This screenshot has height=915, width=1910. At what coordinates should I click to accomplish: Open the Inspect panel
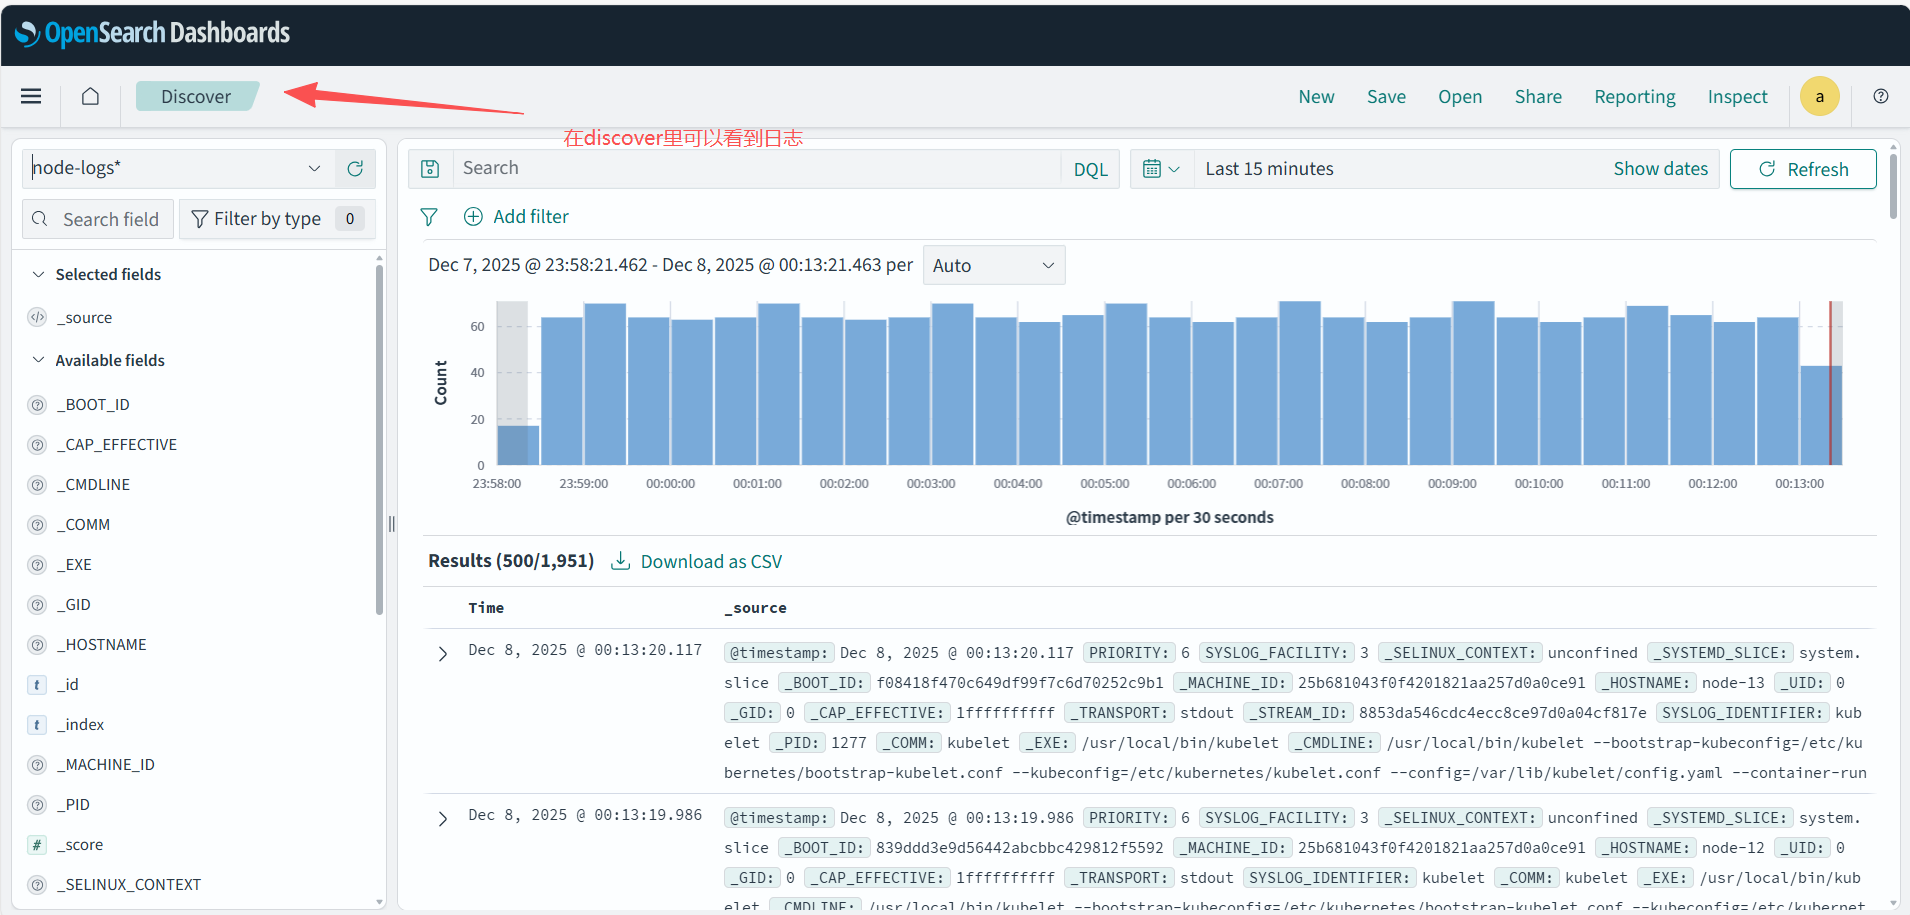(x=1737, y=97)
